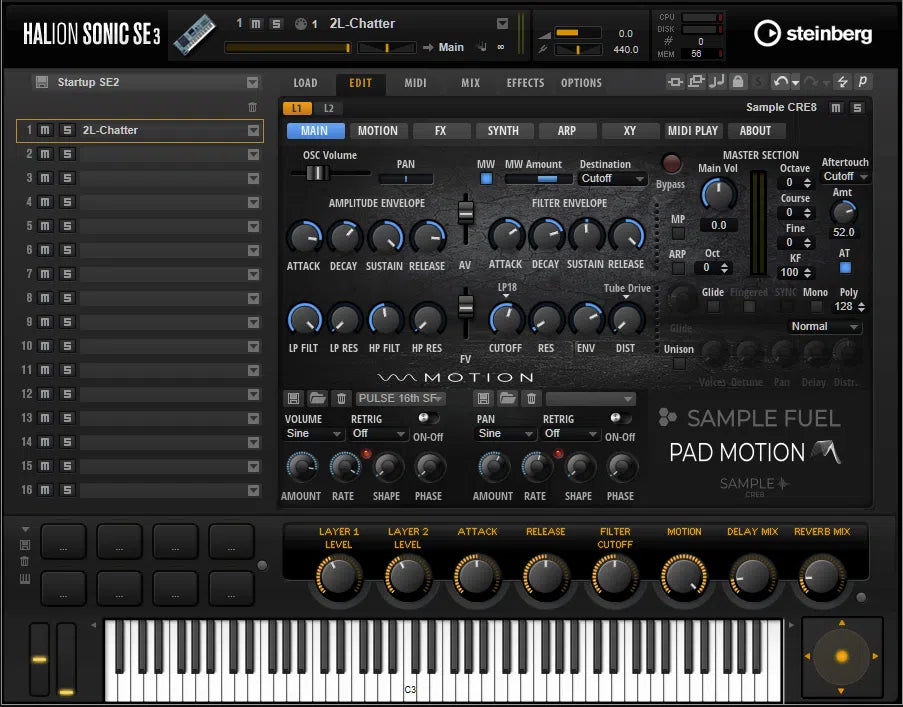The height and width of the screenshot is (707, 903).
Task: Open the MW Destination Cutoff dropdown
Action: (x=612, y=179)
